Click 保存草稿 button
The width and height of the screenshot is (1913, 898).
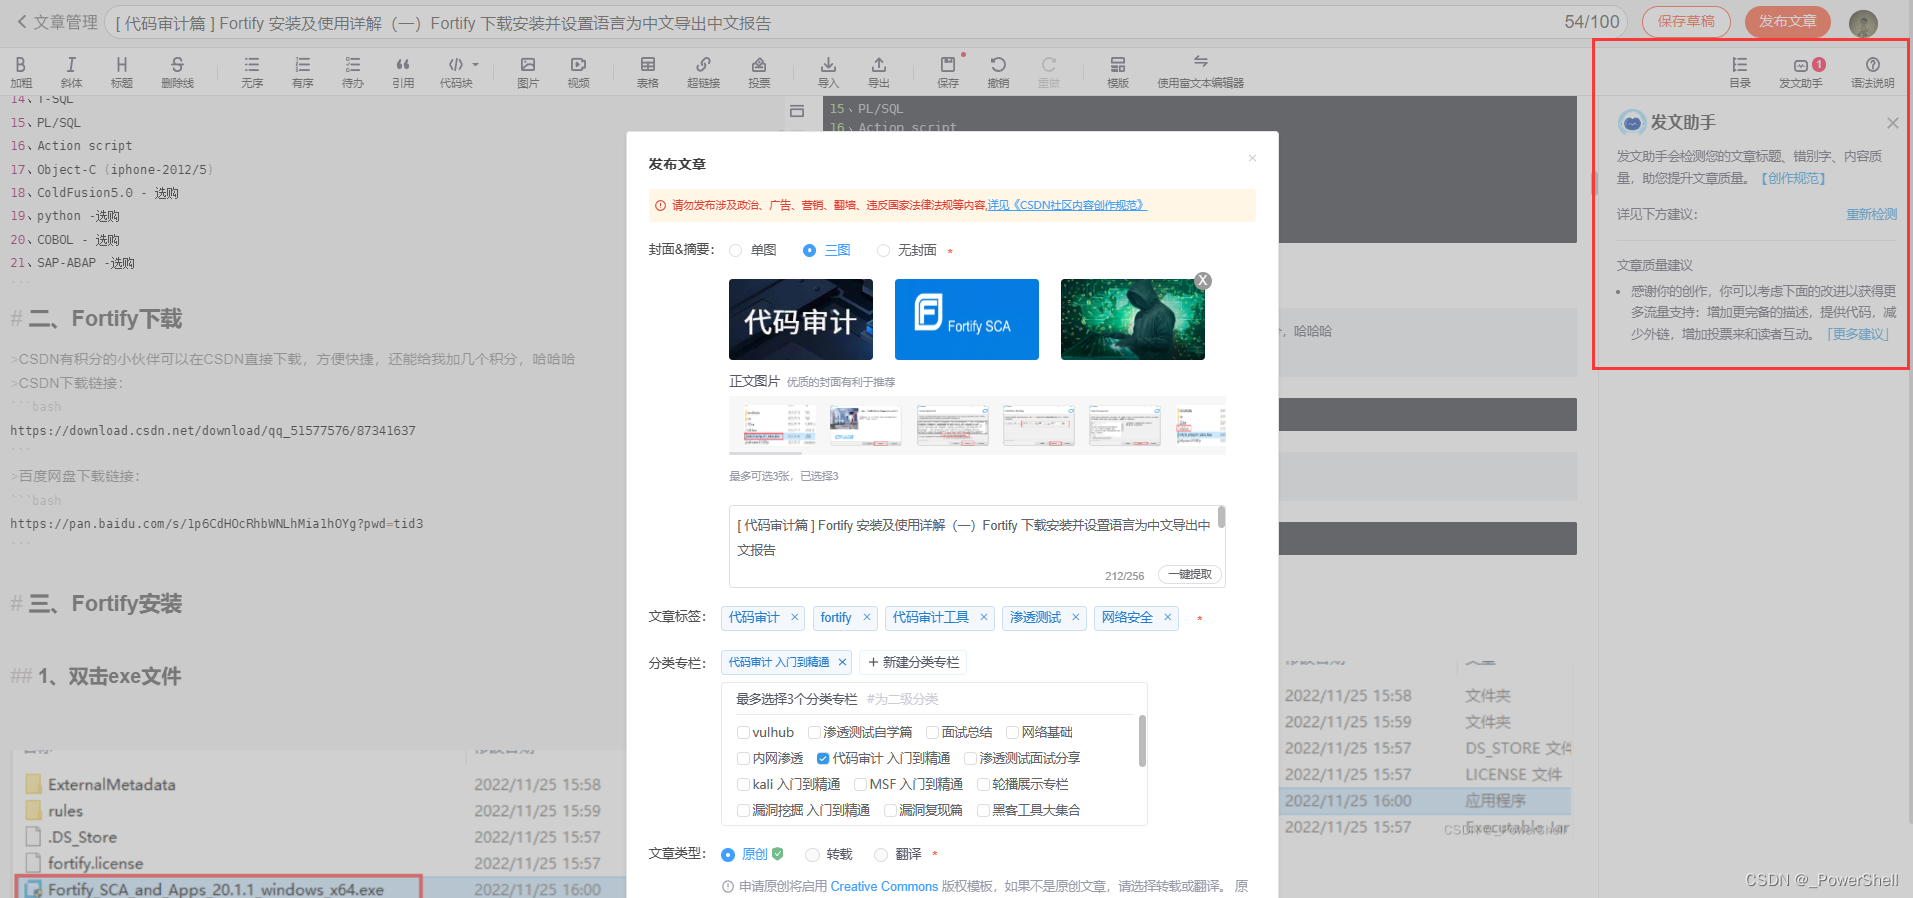1686,21
